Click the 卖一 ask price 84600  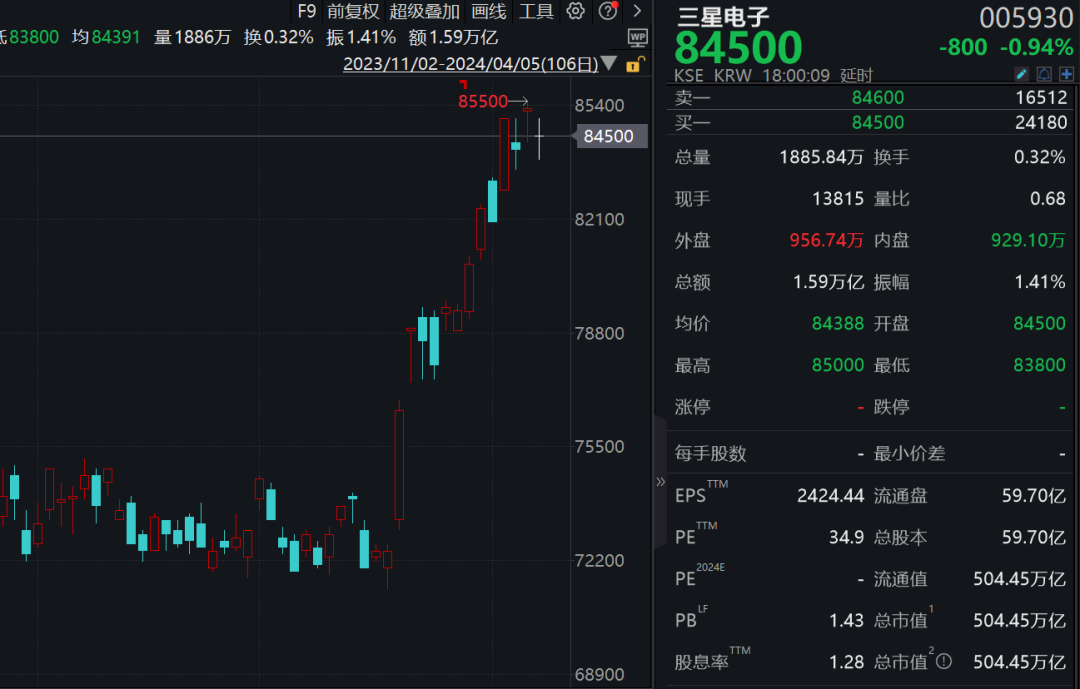tap(878, 98)
